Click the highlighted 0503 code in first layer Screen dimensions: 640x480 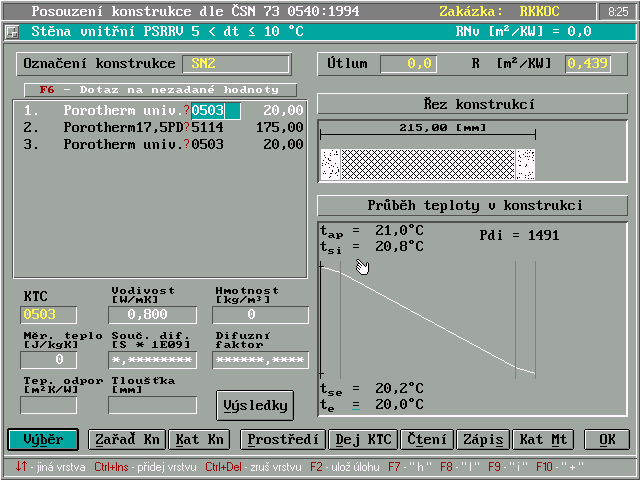pyautogui.click(x=208, y=110)
